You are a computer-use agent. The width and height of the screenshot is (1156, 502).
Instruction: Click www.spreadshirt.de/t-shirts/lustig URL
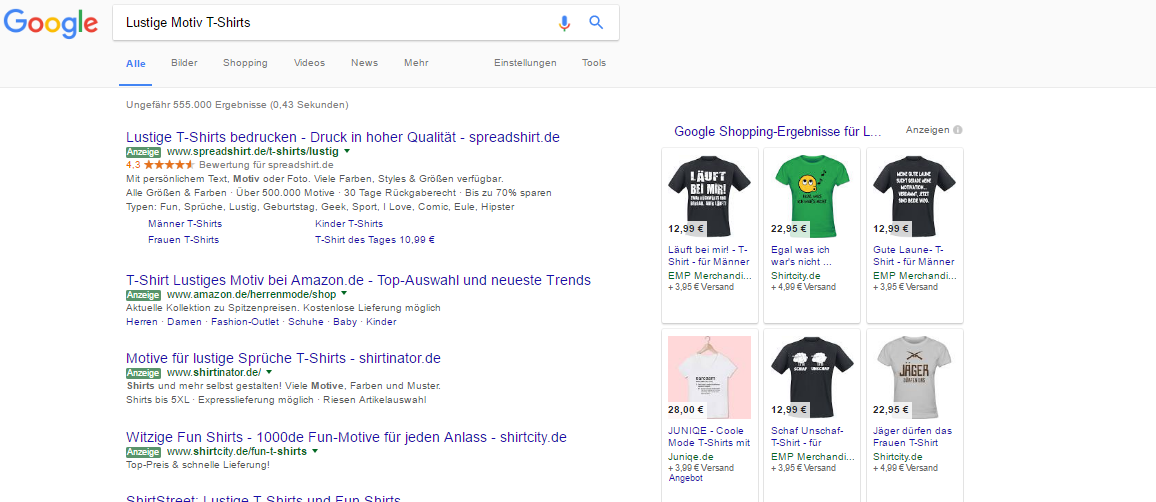coord(253,151)
